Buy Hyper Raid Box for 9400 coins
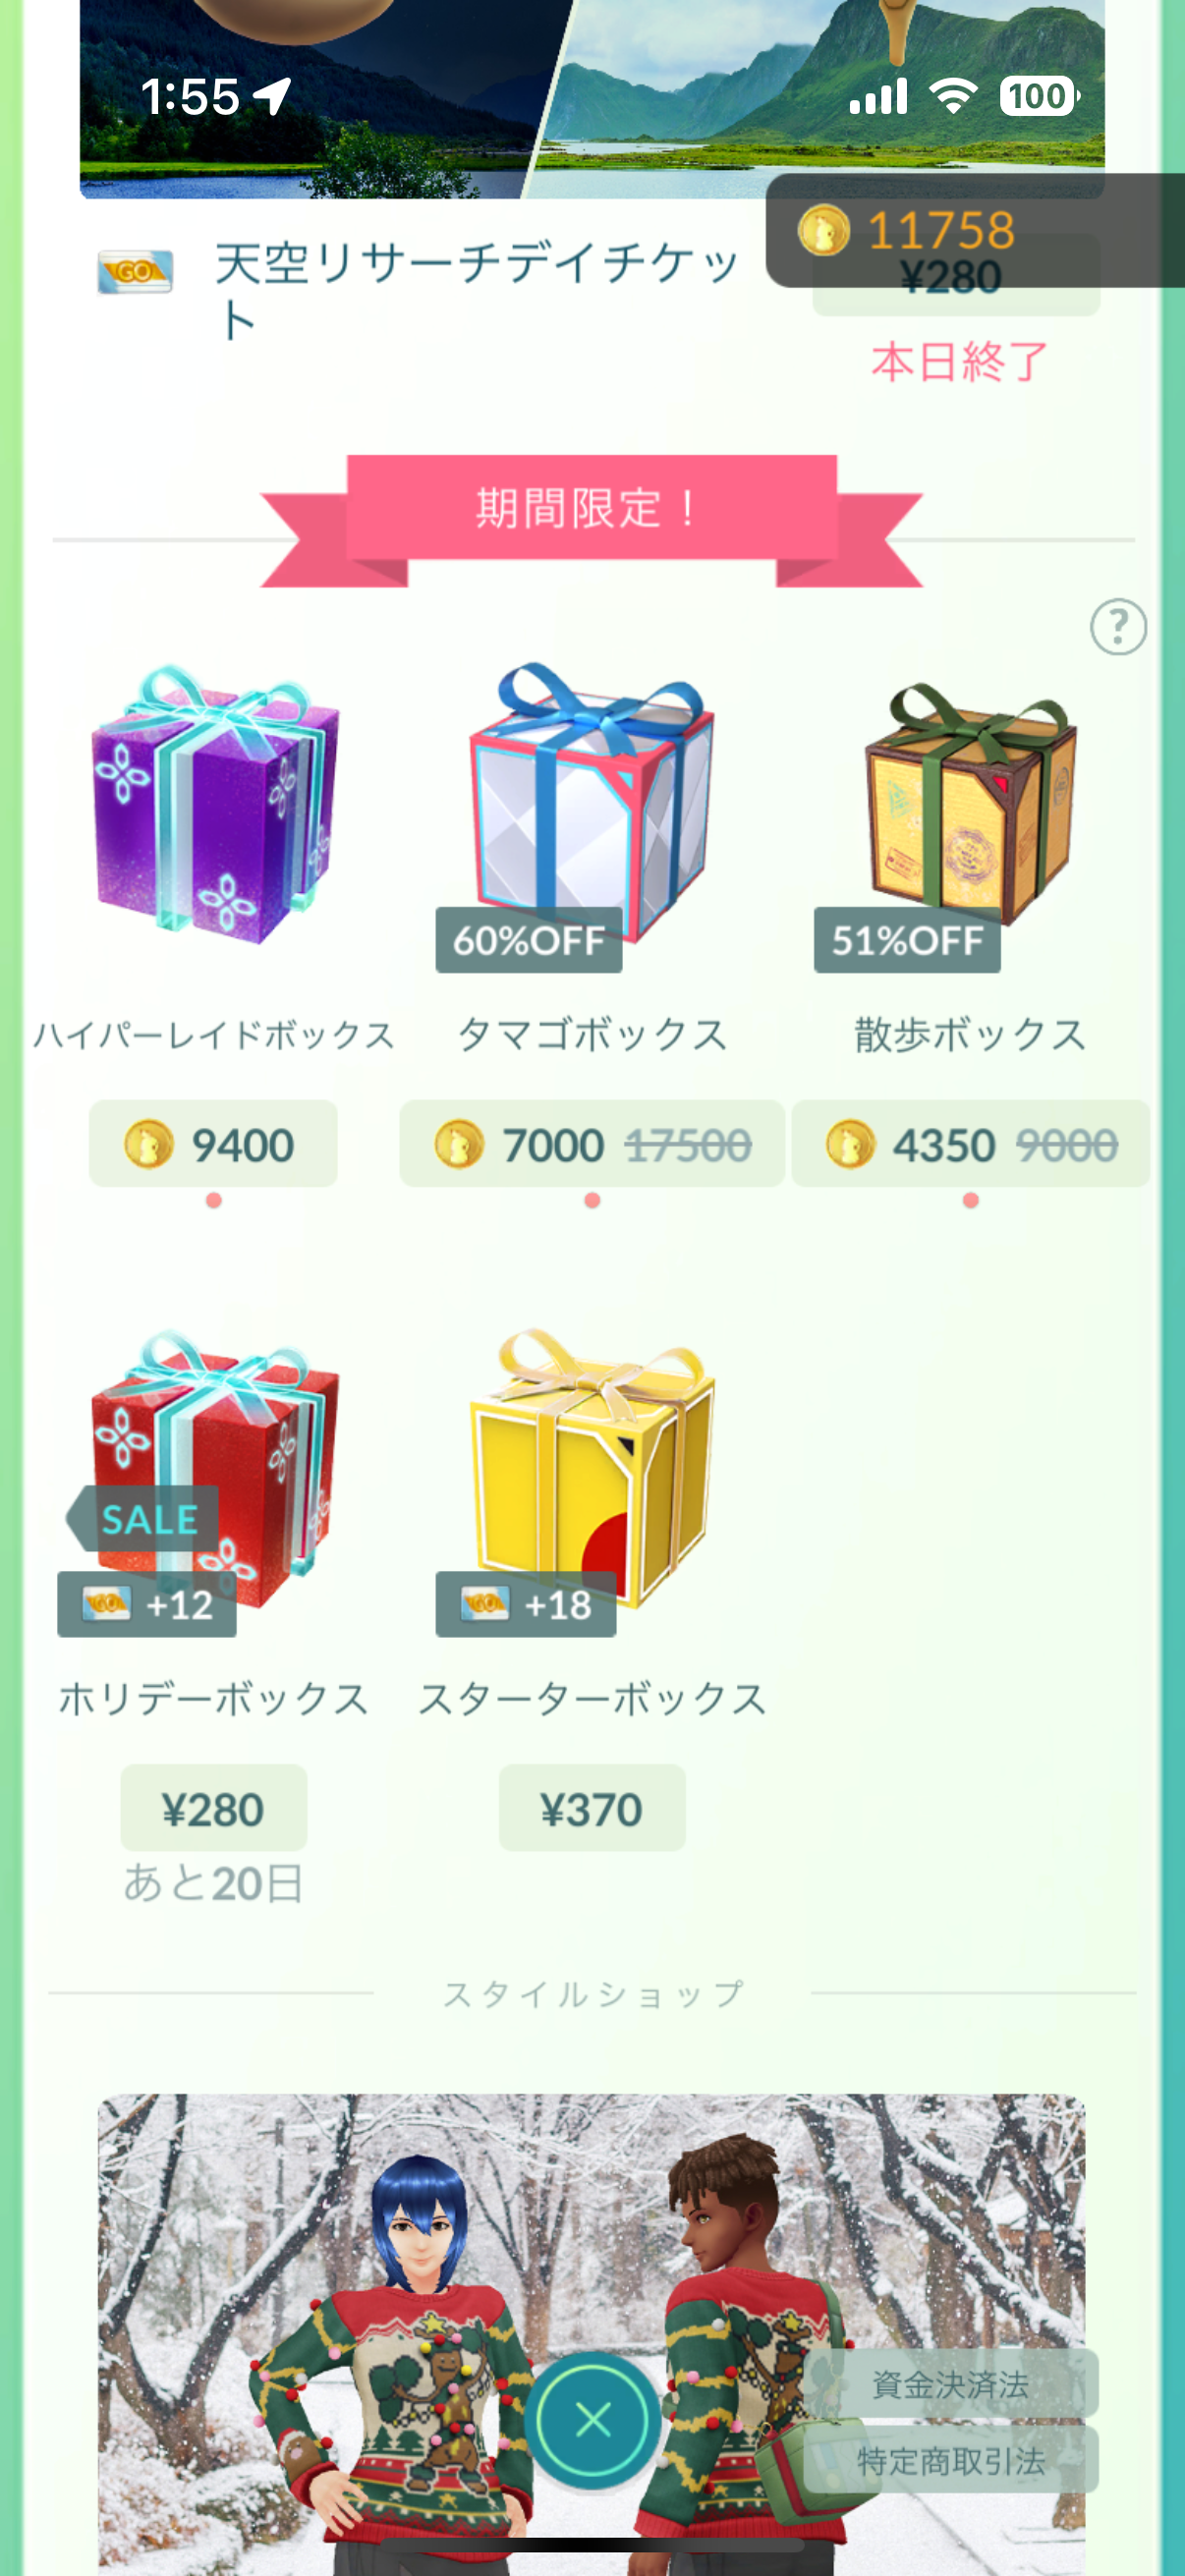 (x=213, y=1144)
